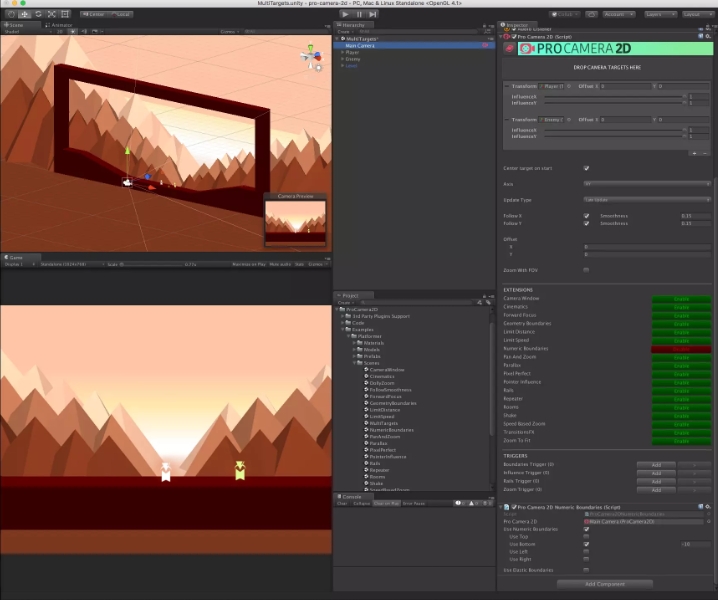Select the Rect Transform tool

(x=65, y=14)
